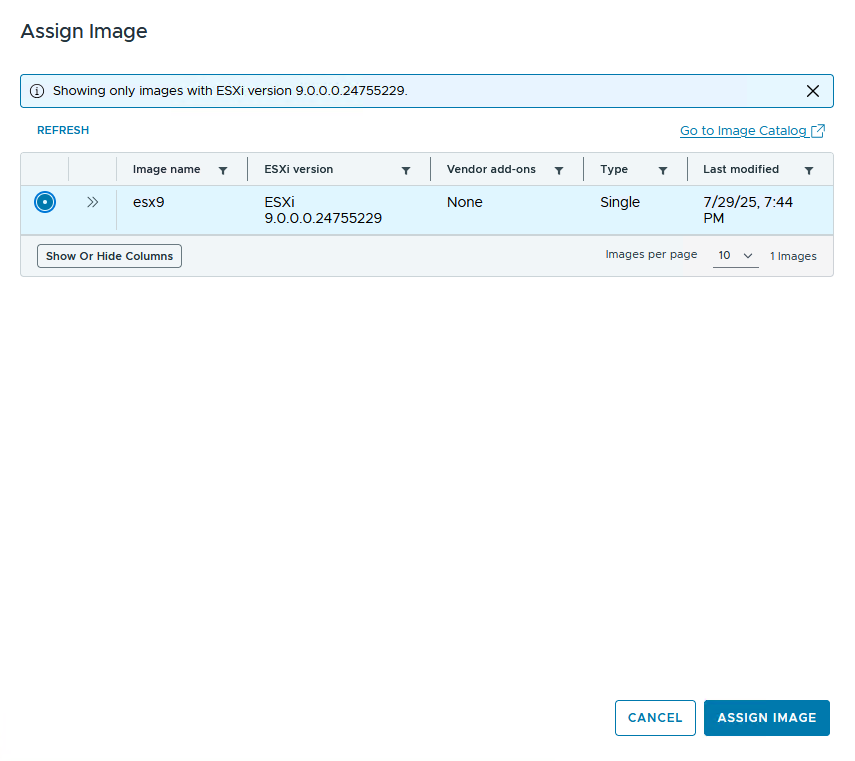Viewport: 855px width, 761px height.
Task: Open the Type column filter
Action: tap(663, 171)
